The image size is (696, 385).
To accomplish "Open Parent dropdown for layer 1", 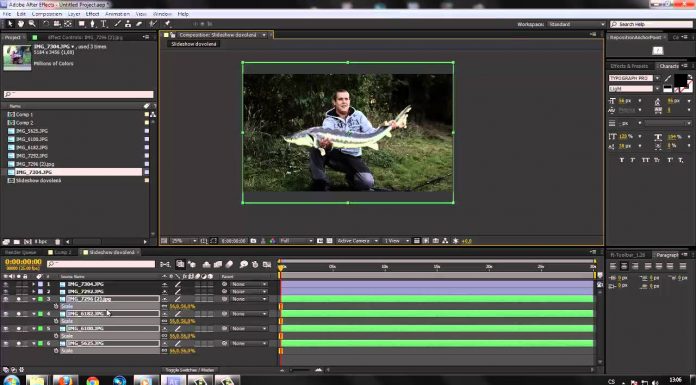I will coord(249,284).
